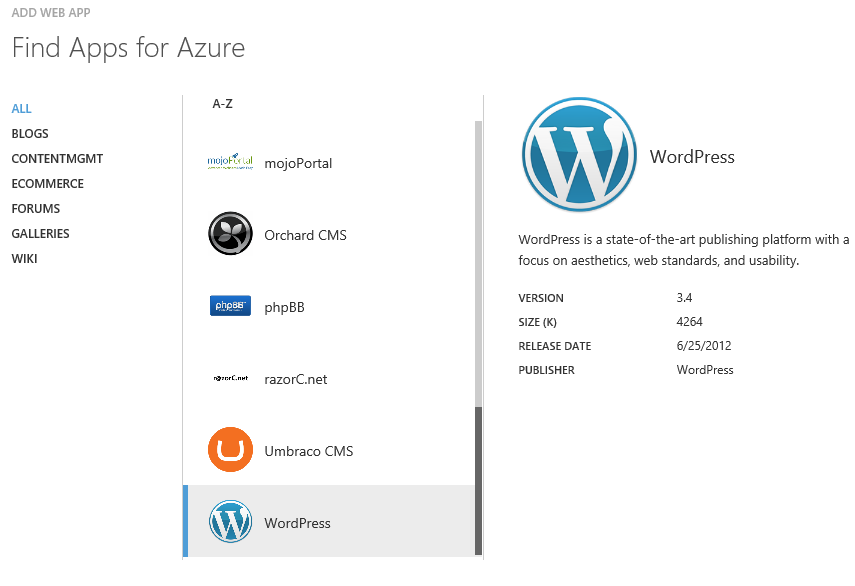Click the release date 6/25/2012
Screen dimensions: 855x586
704,346
